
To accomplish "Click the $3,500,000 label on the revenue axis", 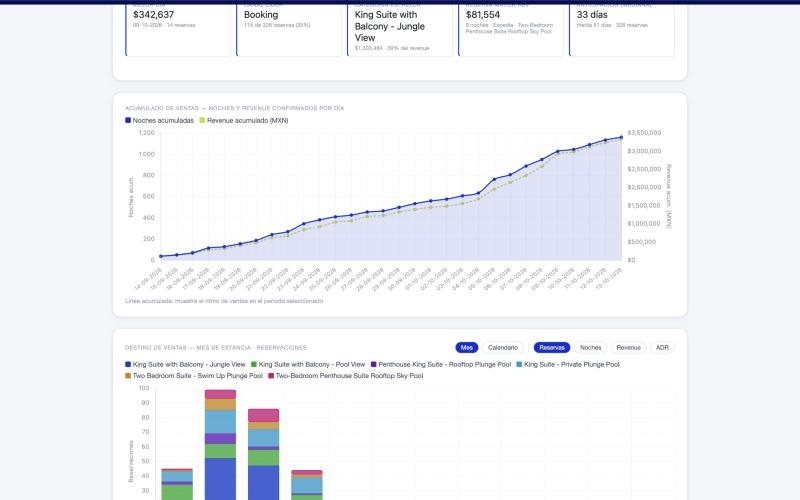I will click(x=644, y=133).
